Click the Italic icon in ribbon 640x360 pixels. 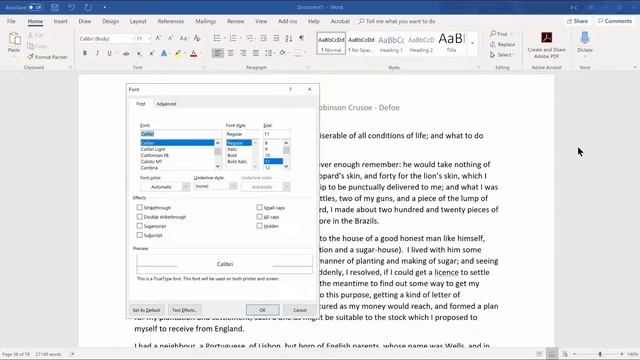pyautogui.click(x=97, y=53)
